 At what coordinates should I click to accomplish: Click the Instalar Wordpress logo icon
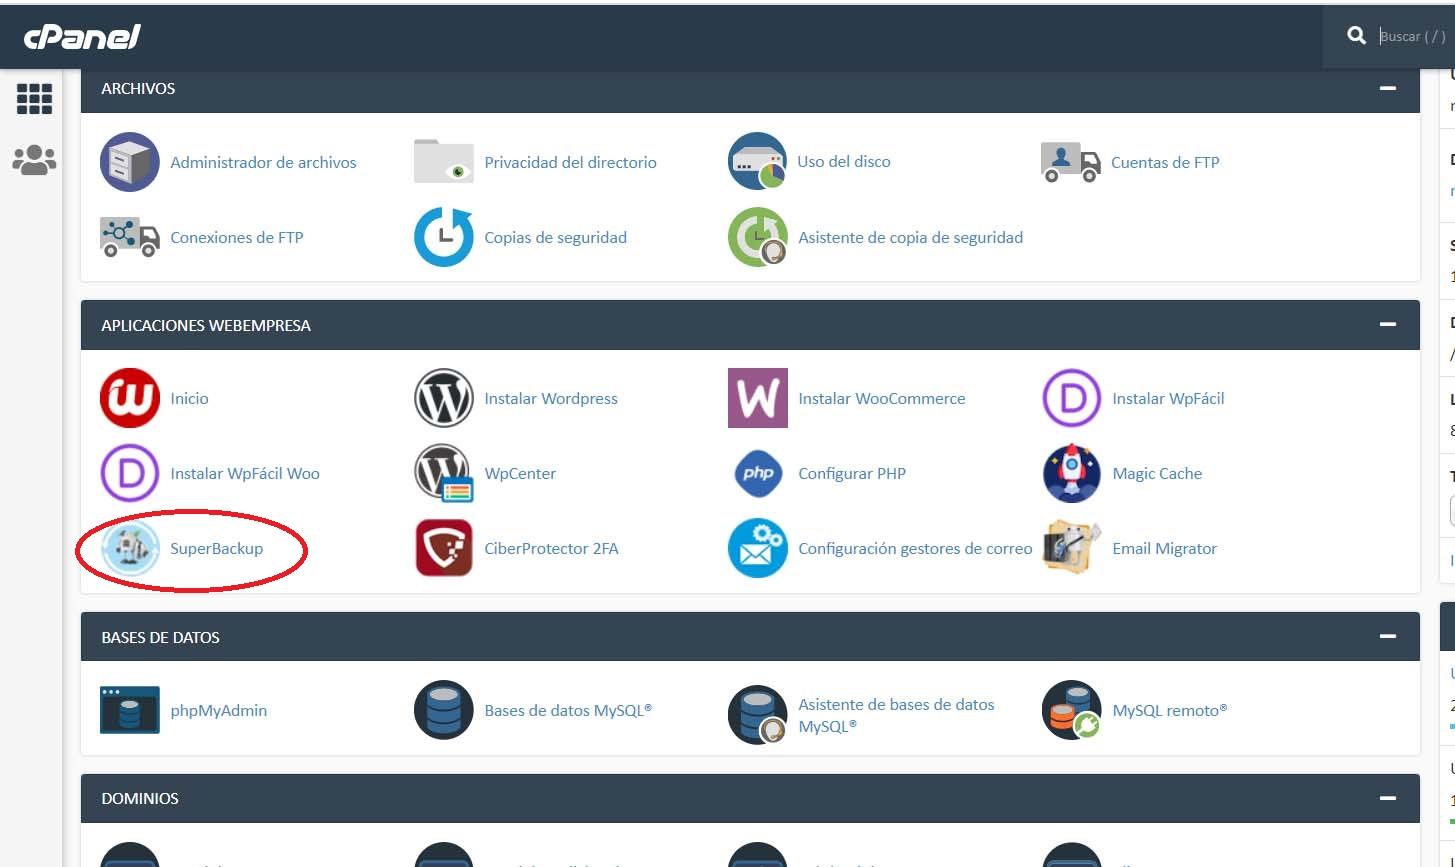(444, 398)
